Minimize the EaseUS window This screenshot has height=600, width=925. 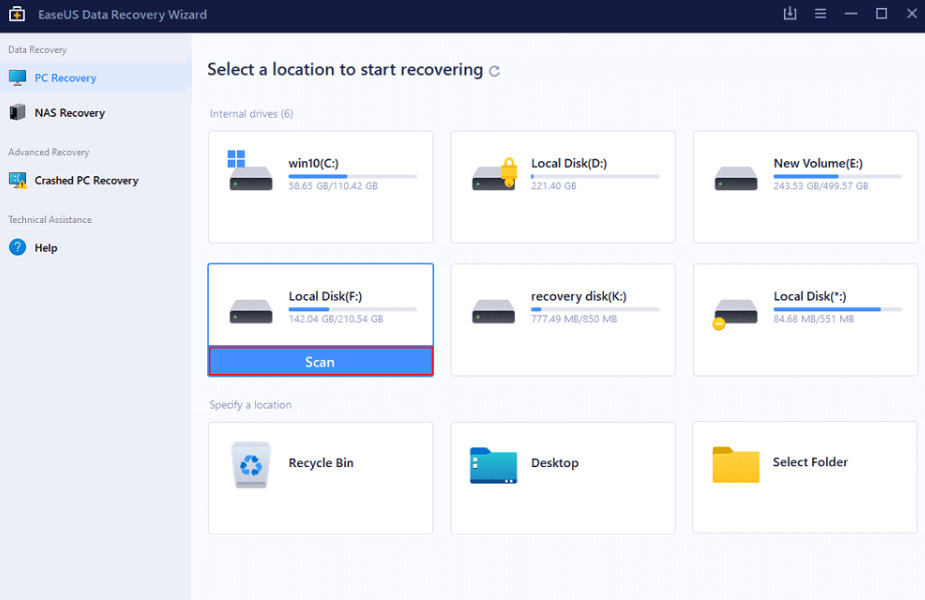851,14
